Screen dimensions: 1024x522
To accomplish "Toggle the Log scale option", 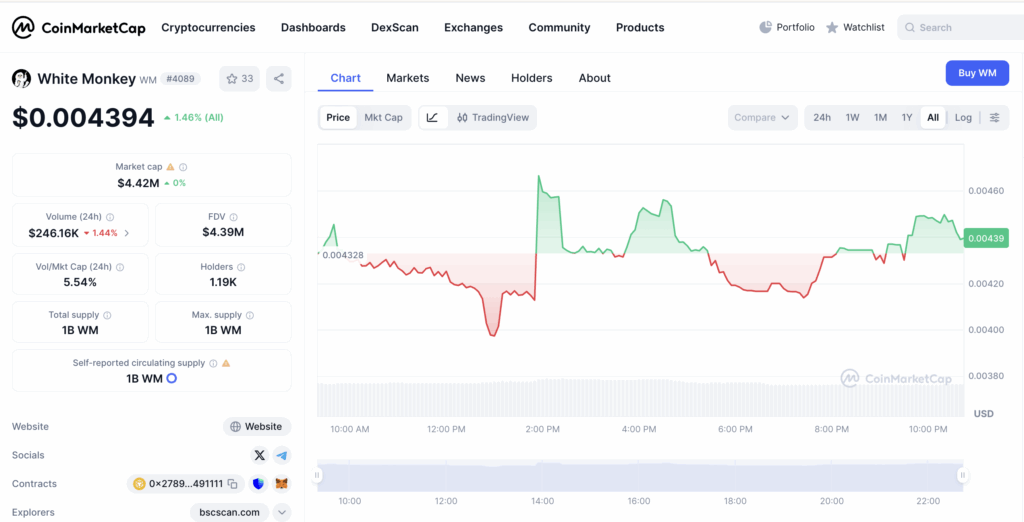I will (963, 118).
